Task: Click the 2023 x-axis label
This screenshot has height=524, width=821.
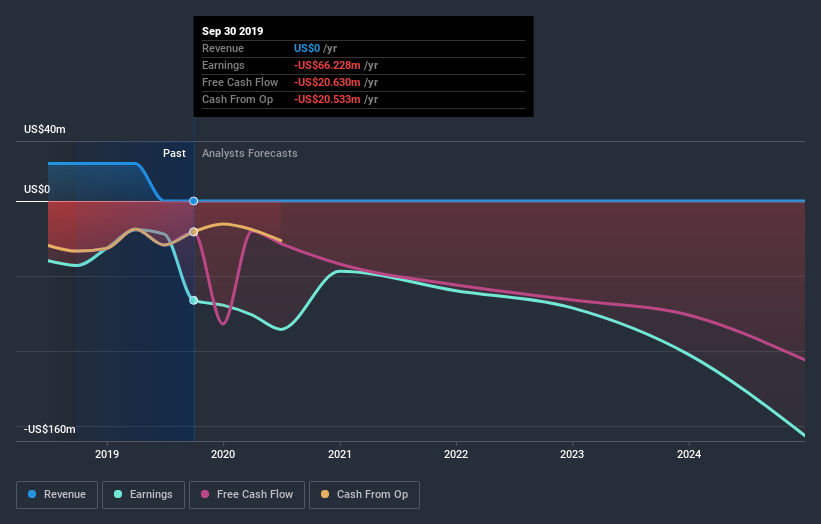Action: click(572, 454)
